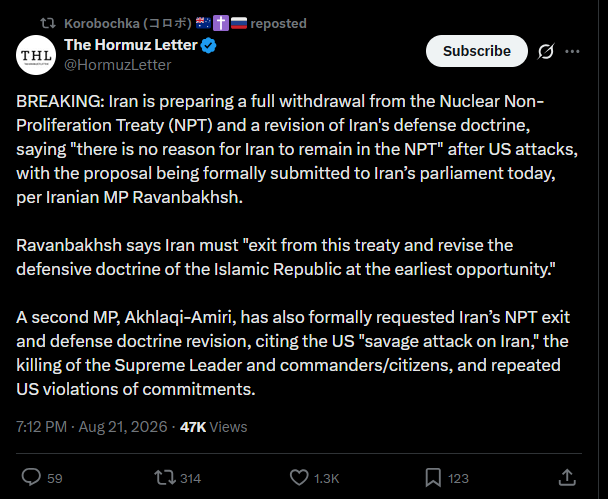The height and width of the screenshot is (499, 608).
Task: Click the 1.3K likes count
Action: (326, 478)
